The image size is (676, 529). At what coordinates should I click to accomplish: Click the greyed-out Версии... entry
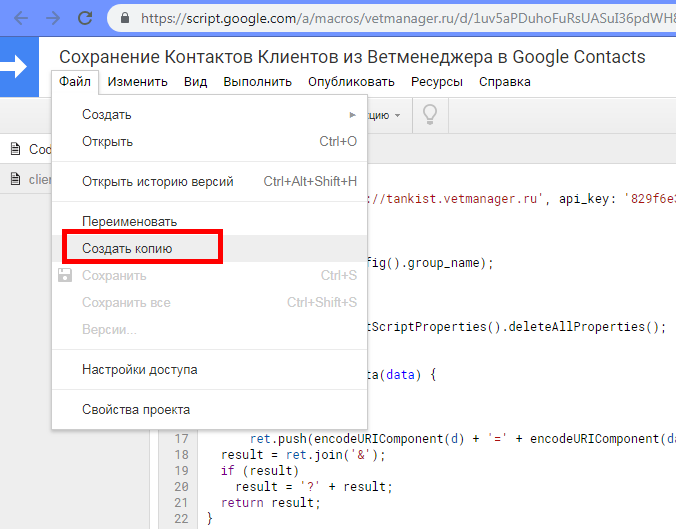pos(210,329)
